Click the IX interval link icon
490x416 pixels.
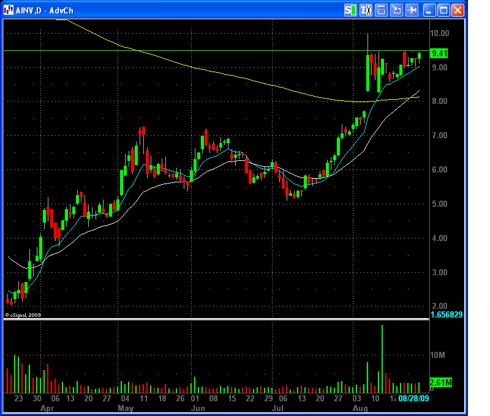(x=366, y=10)
